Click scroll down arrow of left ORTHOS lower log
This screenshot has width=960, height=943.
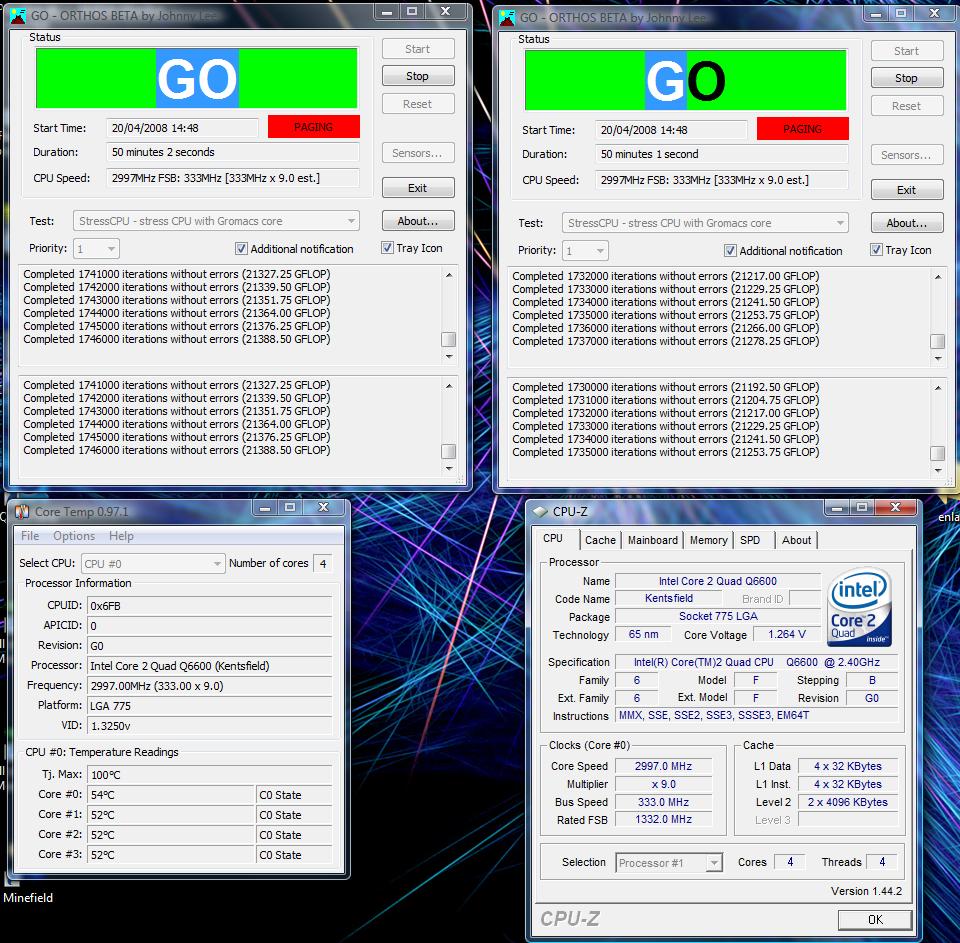point(449,468)
